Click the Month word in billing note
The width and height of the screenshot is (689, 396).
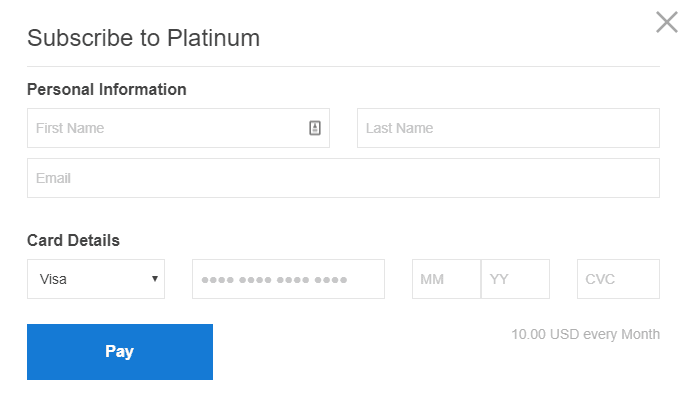(x=641, y=334)
